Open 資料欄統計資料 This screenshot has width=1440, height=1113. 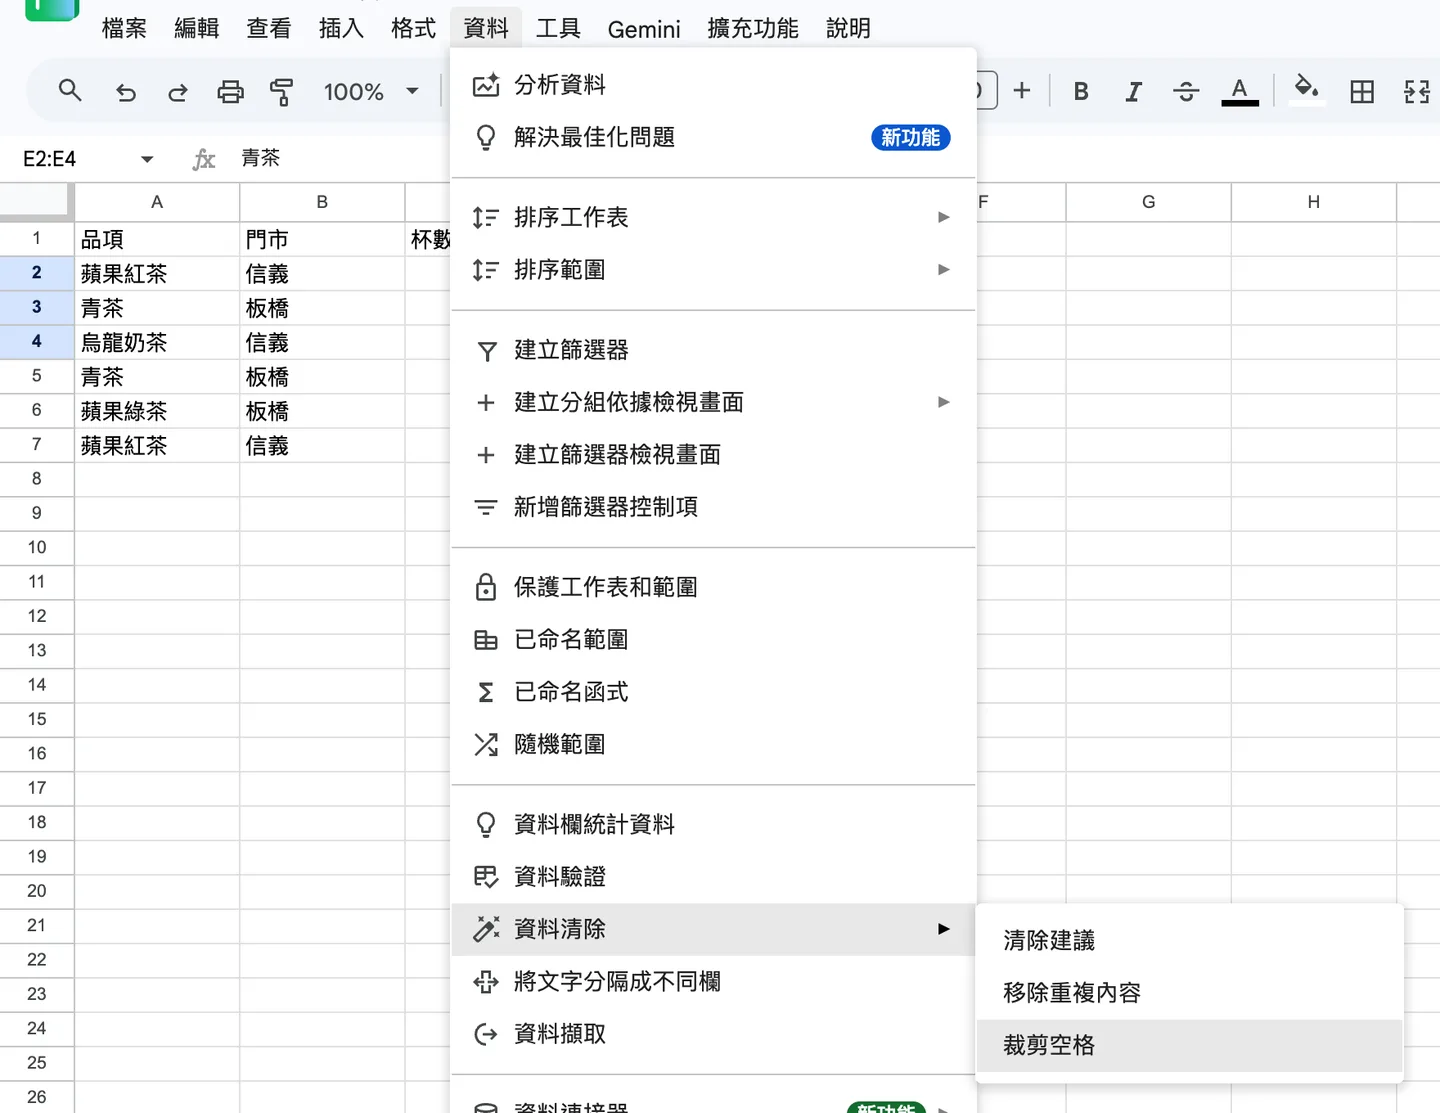pos(713,824)
